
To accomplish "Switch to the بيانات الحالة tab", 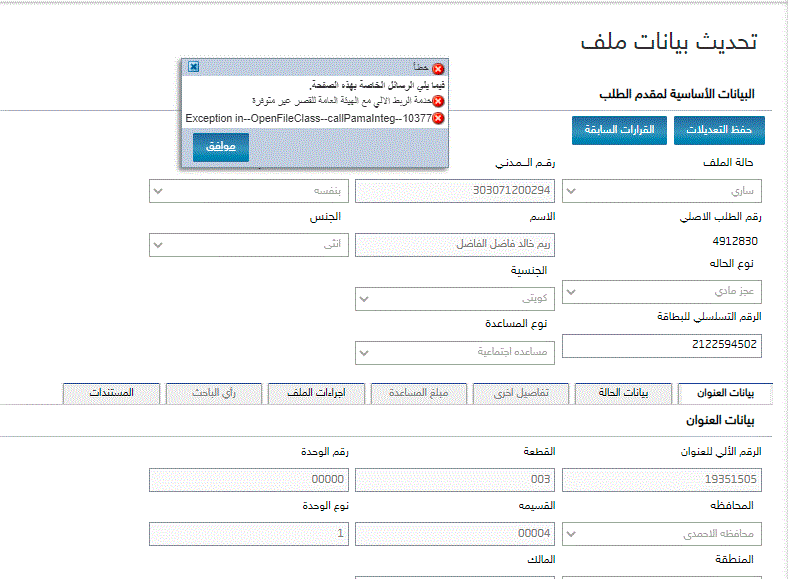I will click(x=623, y=393).
